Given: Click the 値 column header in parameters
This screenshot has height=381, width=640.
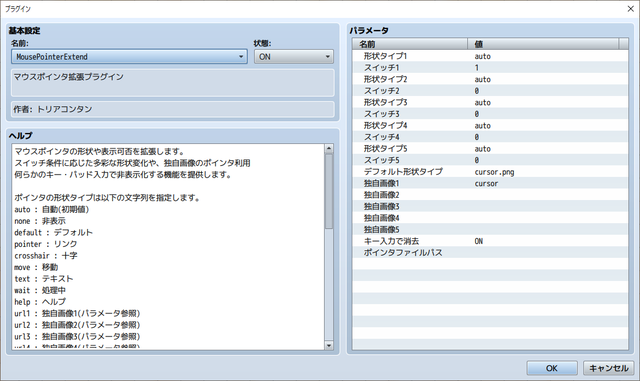Looking at the screenshot, I should tap(543, 44).
